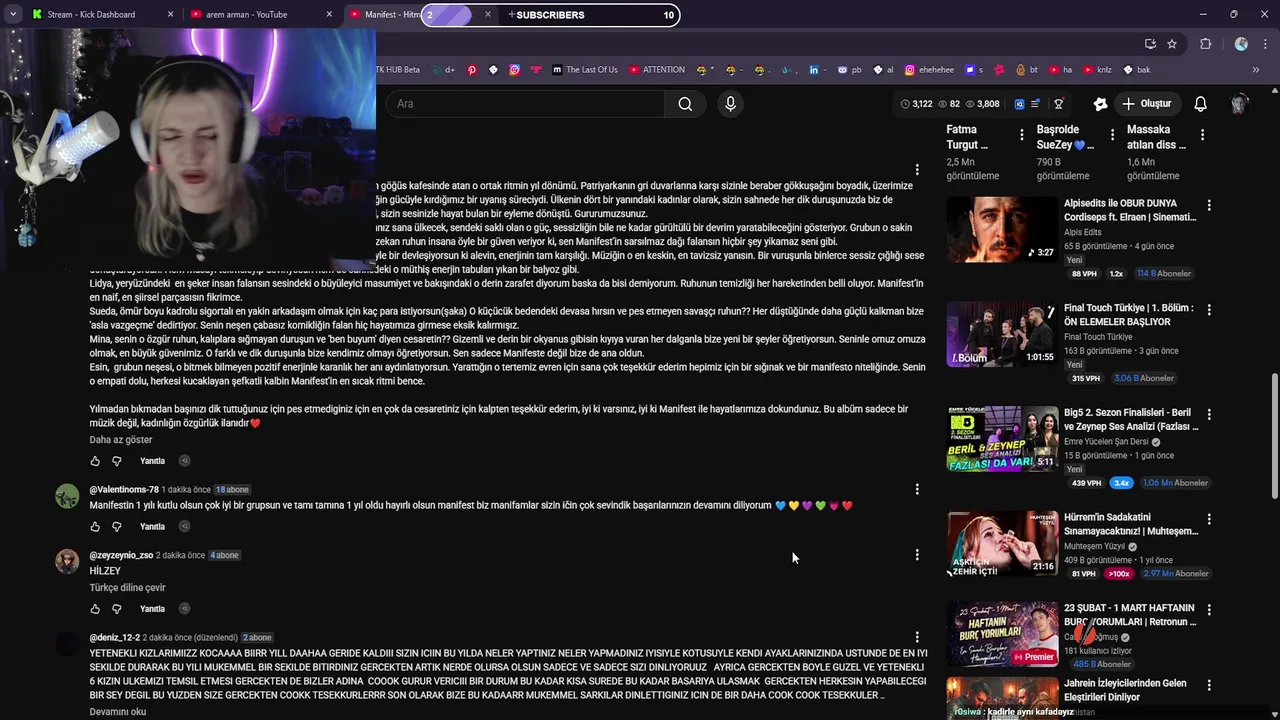Open the bak bookmark
This screenshot has height=720, width=1280.
(x=1137, y=70)
